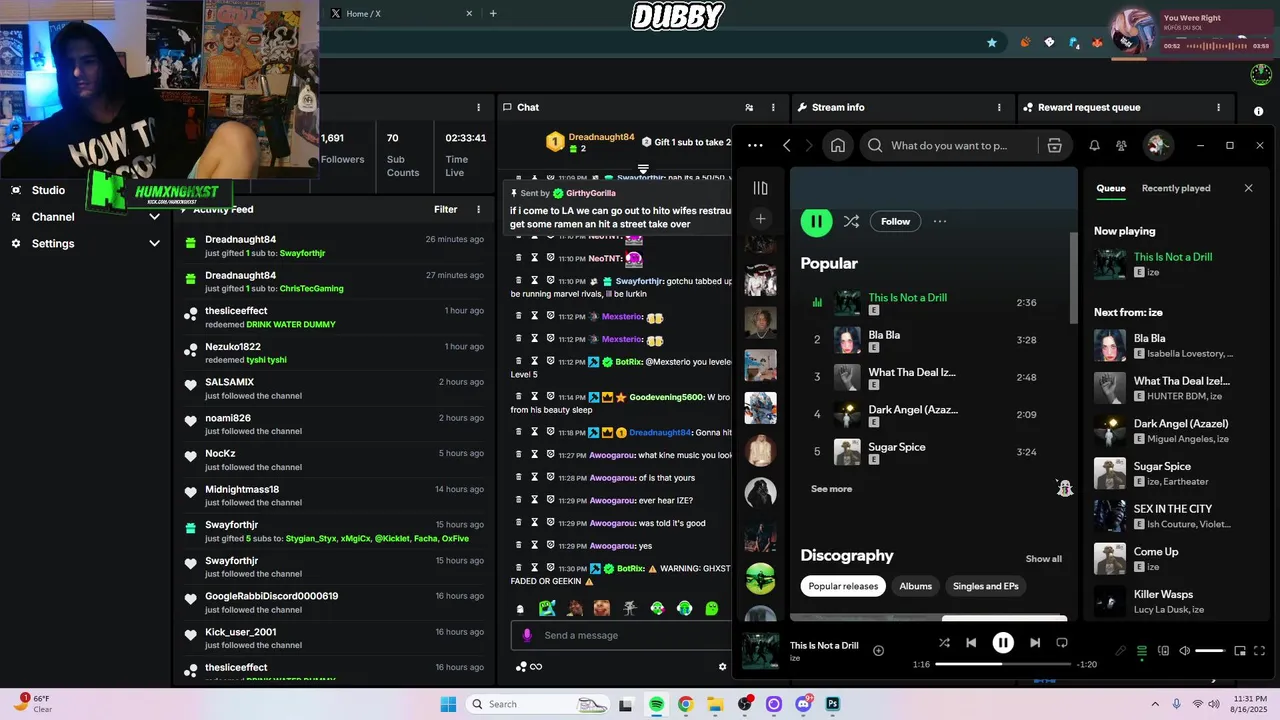The height and width of the screenshot is (720, 1280).
Task: Skip to previous track
Action: [x=971, y=643]
